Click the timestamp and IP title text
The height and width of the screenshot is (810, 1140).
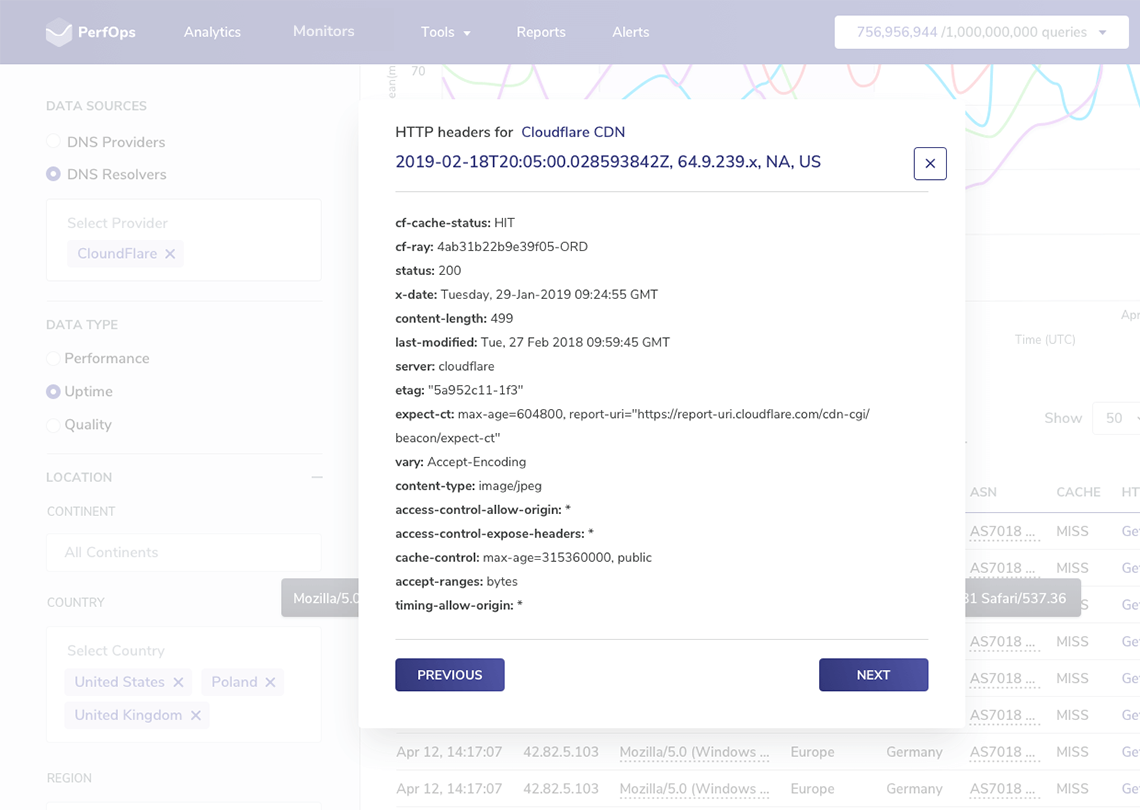(608, 162)
